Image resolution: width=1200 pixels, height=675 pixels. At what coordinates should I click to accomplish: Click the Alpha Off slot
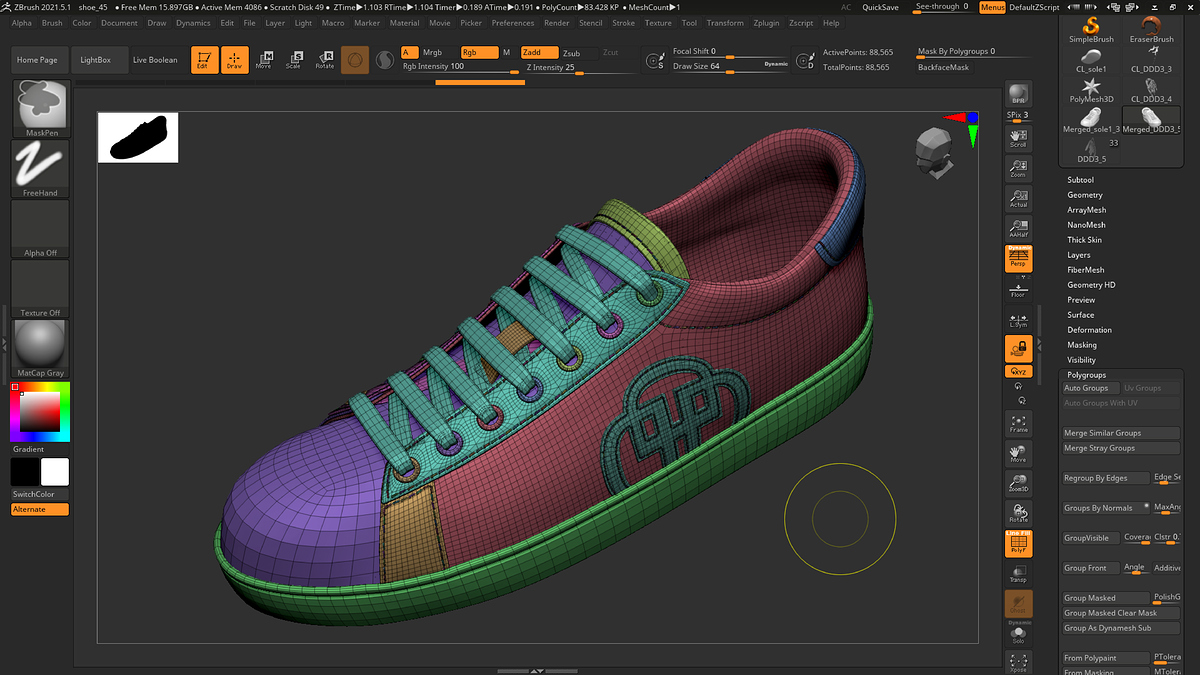[40, 229]
